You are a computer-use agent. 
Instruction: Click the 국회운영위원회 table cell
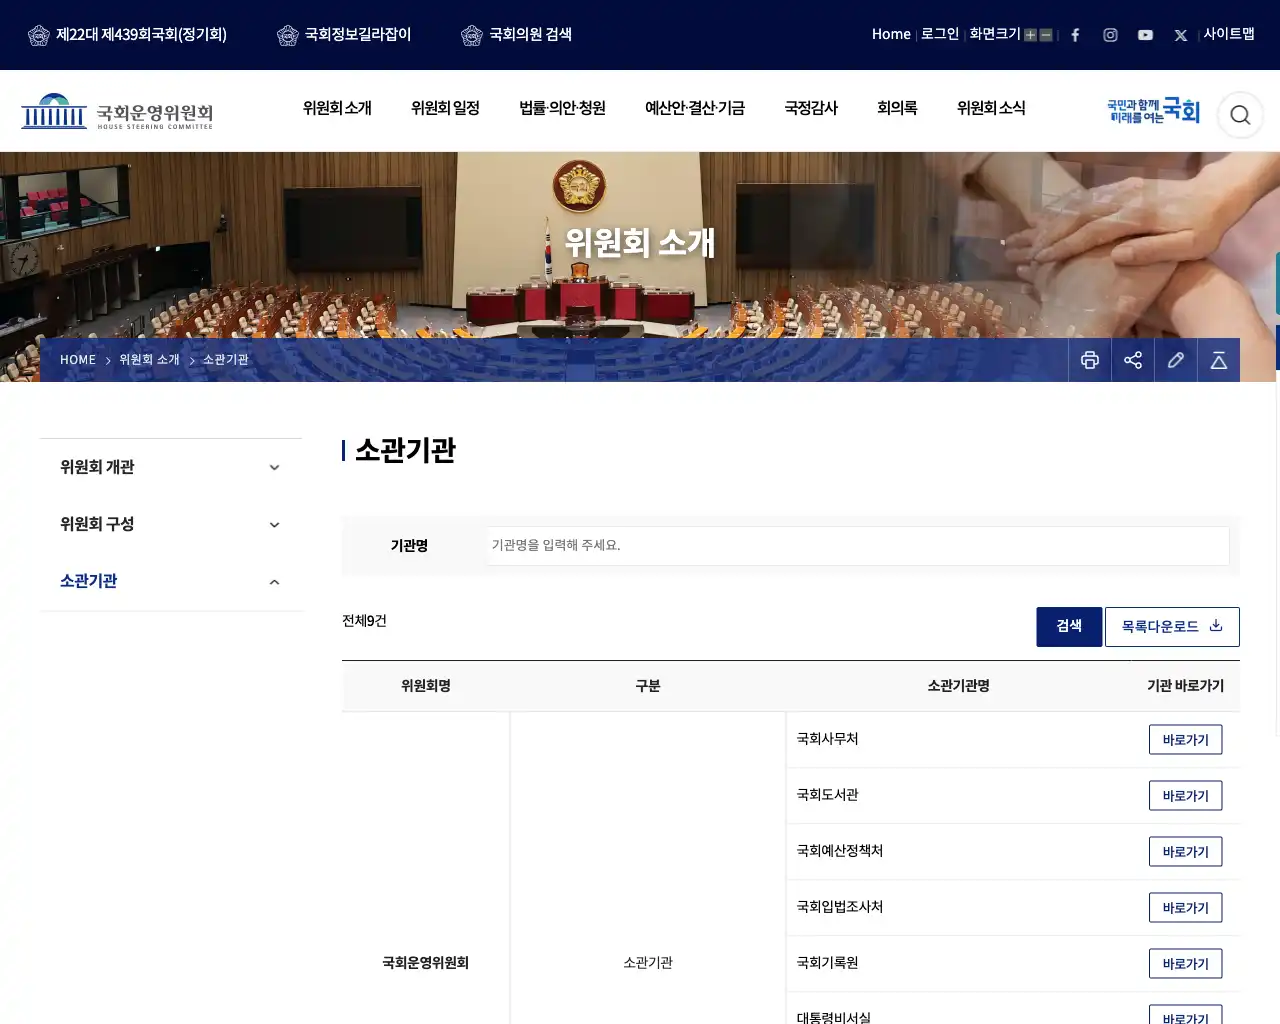(x=426, y=963)
